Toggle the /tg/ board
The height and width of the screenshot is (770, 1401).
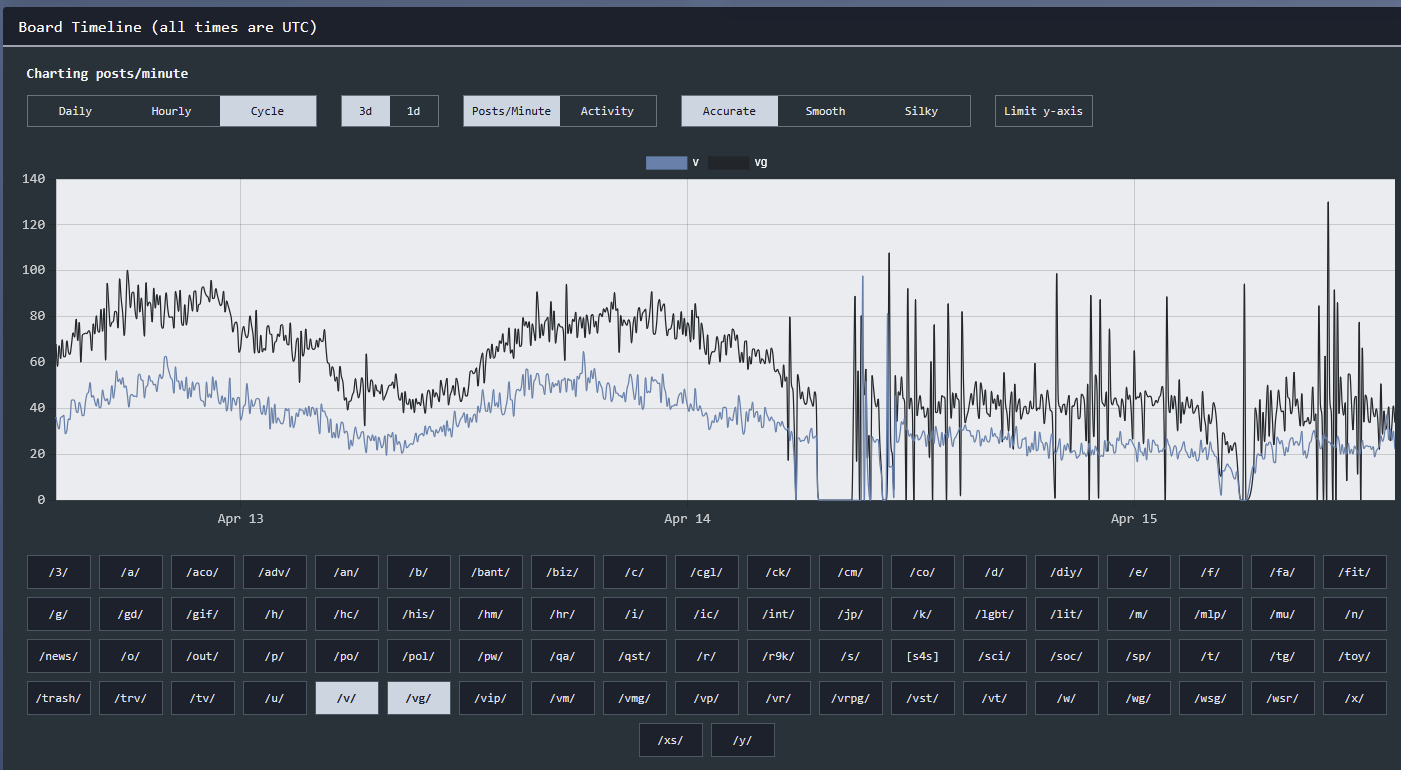pos(1283,656)
